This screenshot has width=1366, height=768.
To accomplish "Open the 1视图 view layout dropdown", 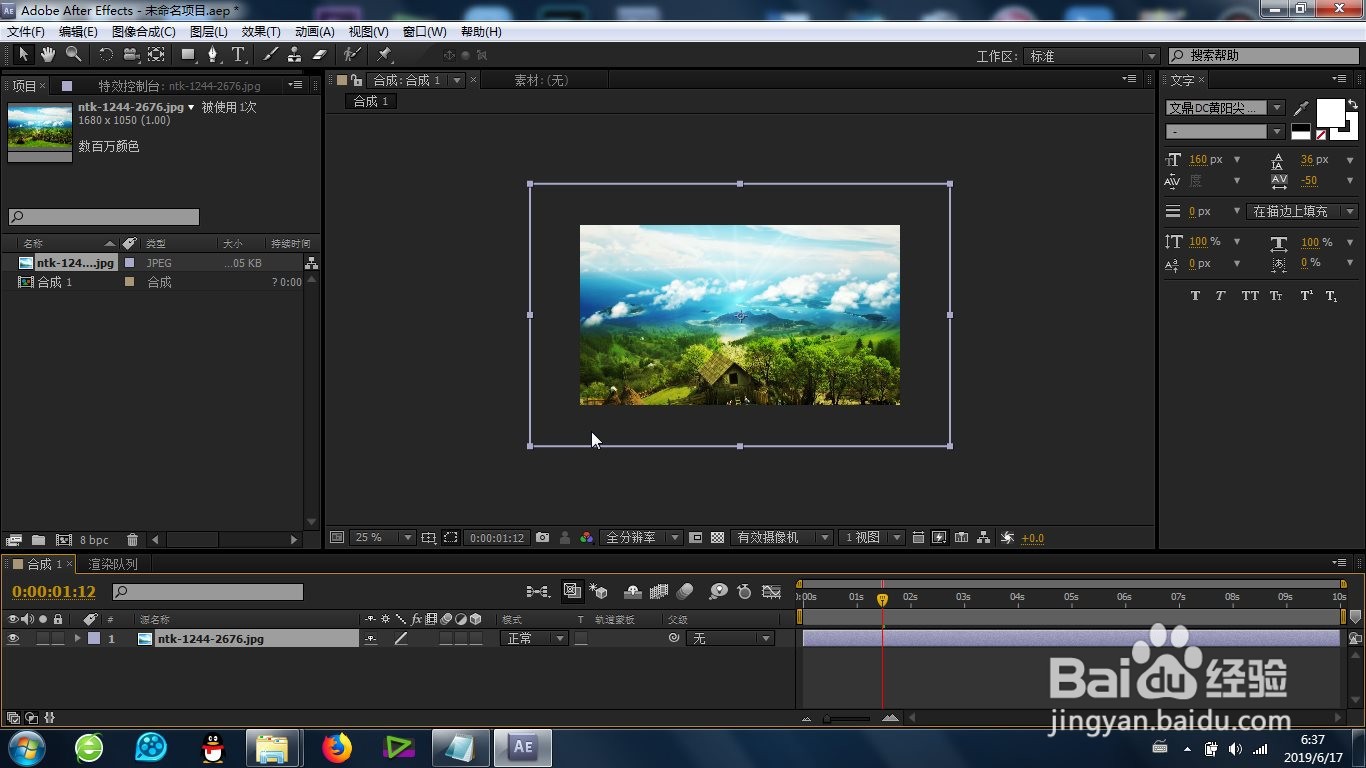I will 872,537.
